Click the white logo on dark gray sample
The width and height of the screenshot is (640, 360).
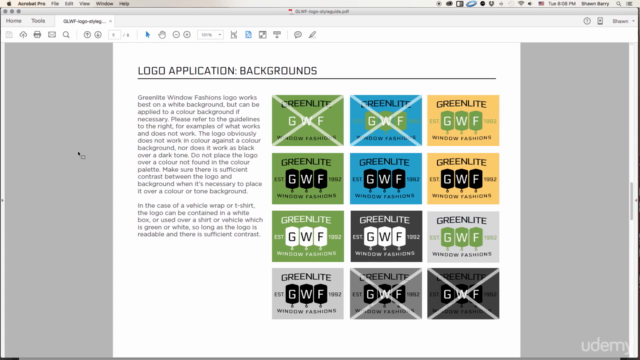tap(386, 236)
